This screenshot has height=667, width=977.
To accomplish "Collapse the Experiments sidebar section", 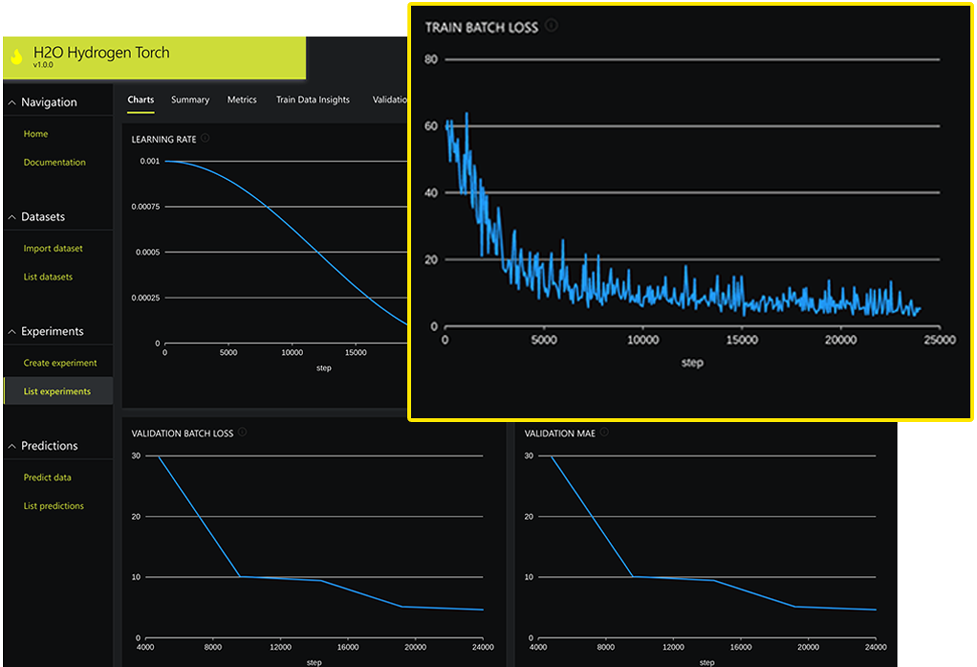I will point(11,331).
